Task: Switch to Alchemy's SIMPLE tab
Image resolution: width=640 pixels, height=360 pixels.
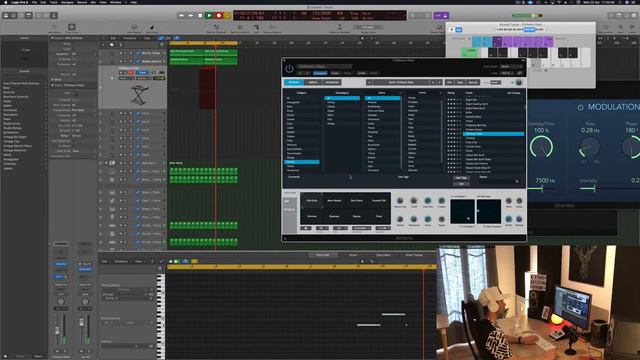Action: click(313, 82)
